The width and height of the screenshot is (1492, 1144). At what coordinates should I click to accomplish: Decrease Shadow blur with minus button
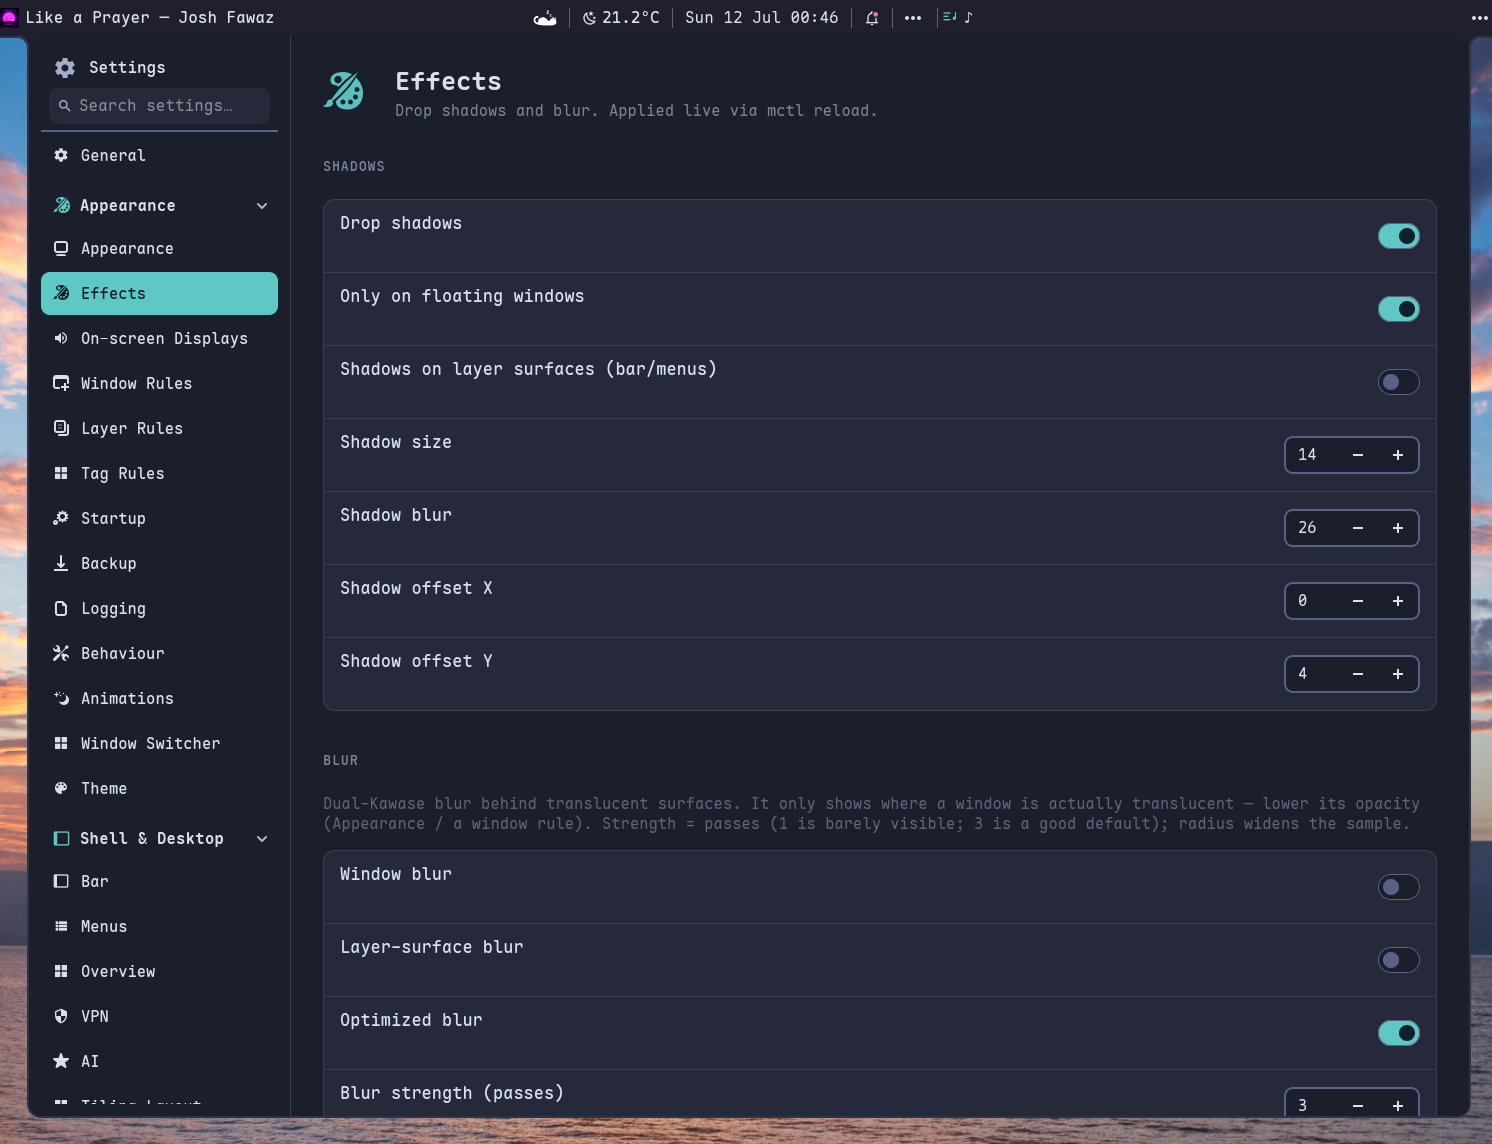pyautogui.click(x=1358, y=528)
